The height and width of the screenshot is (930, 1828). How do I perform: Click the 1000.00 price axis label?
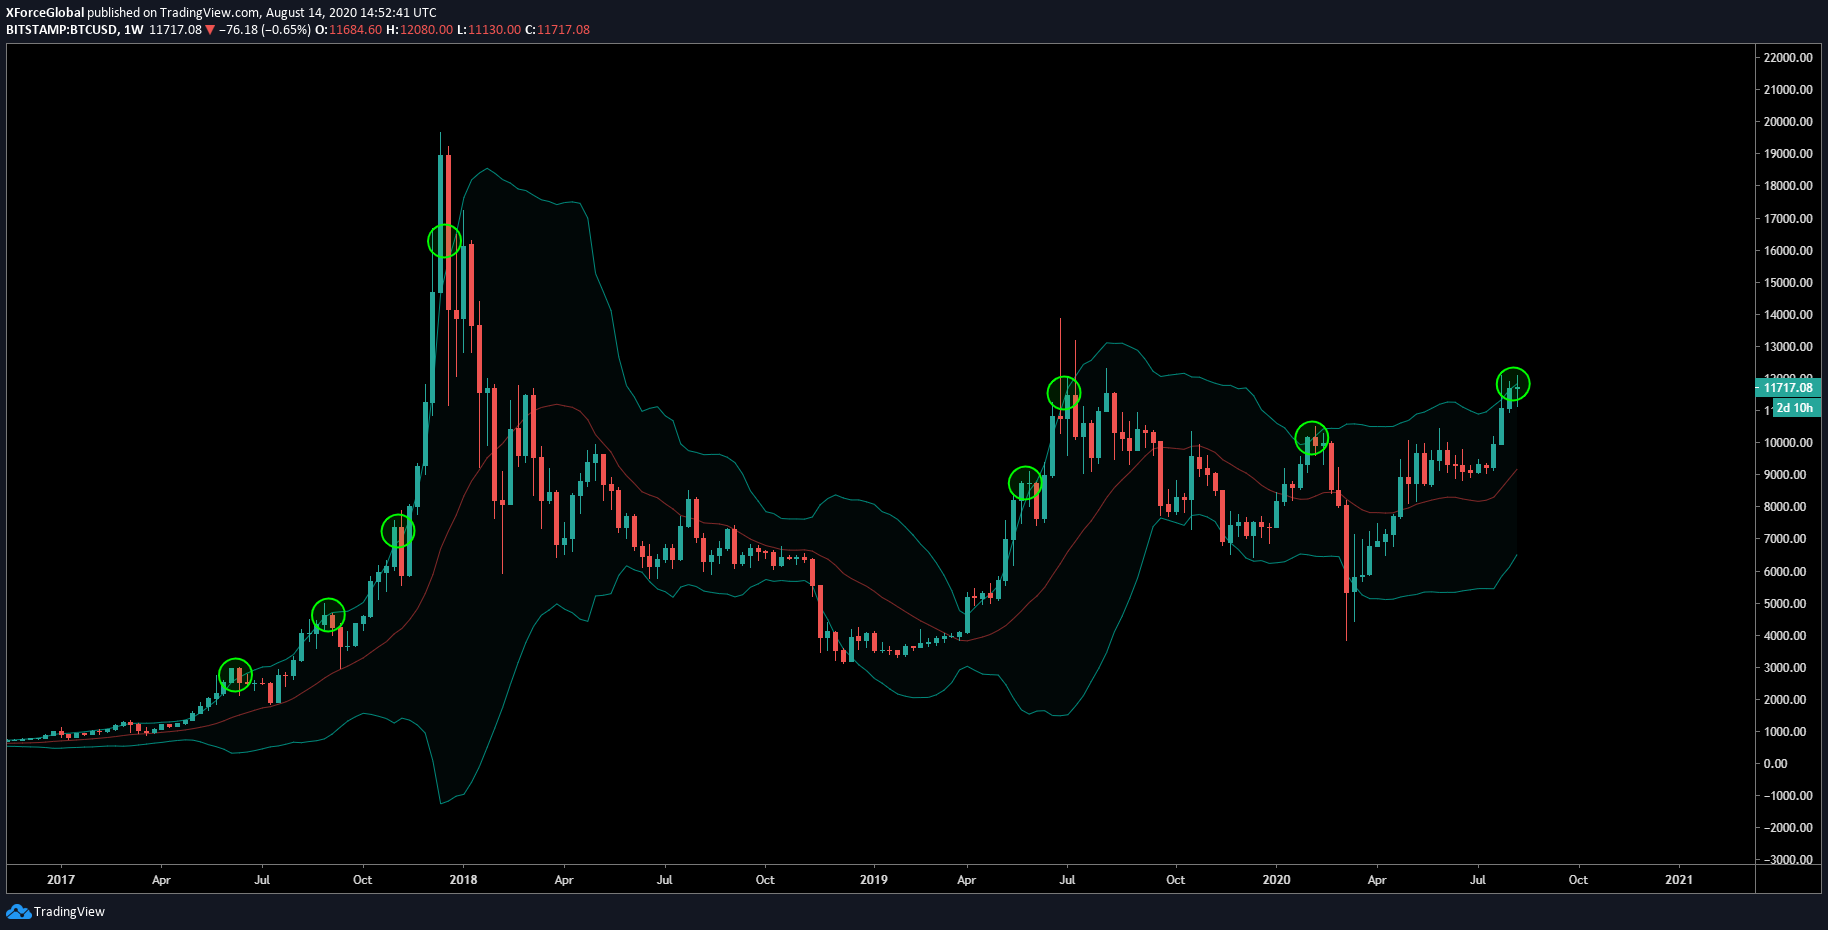tap(1785, 731)
